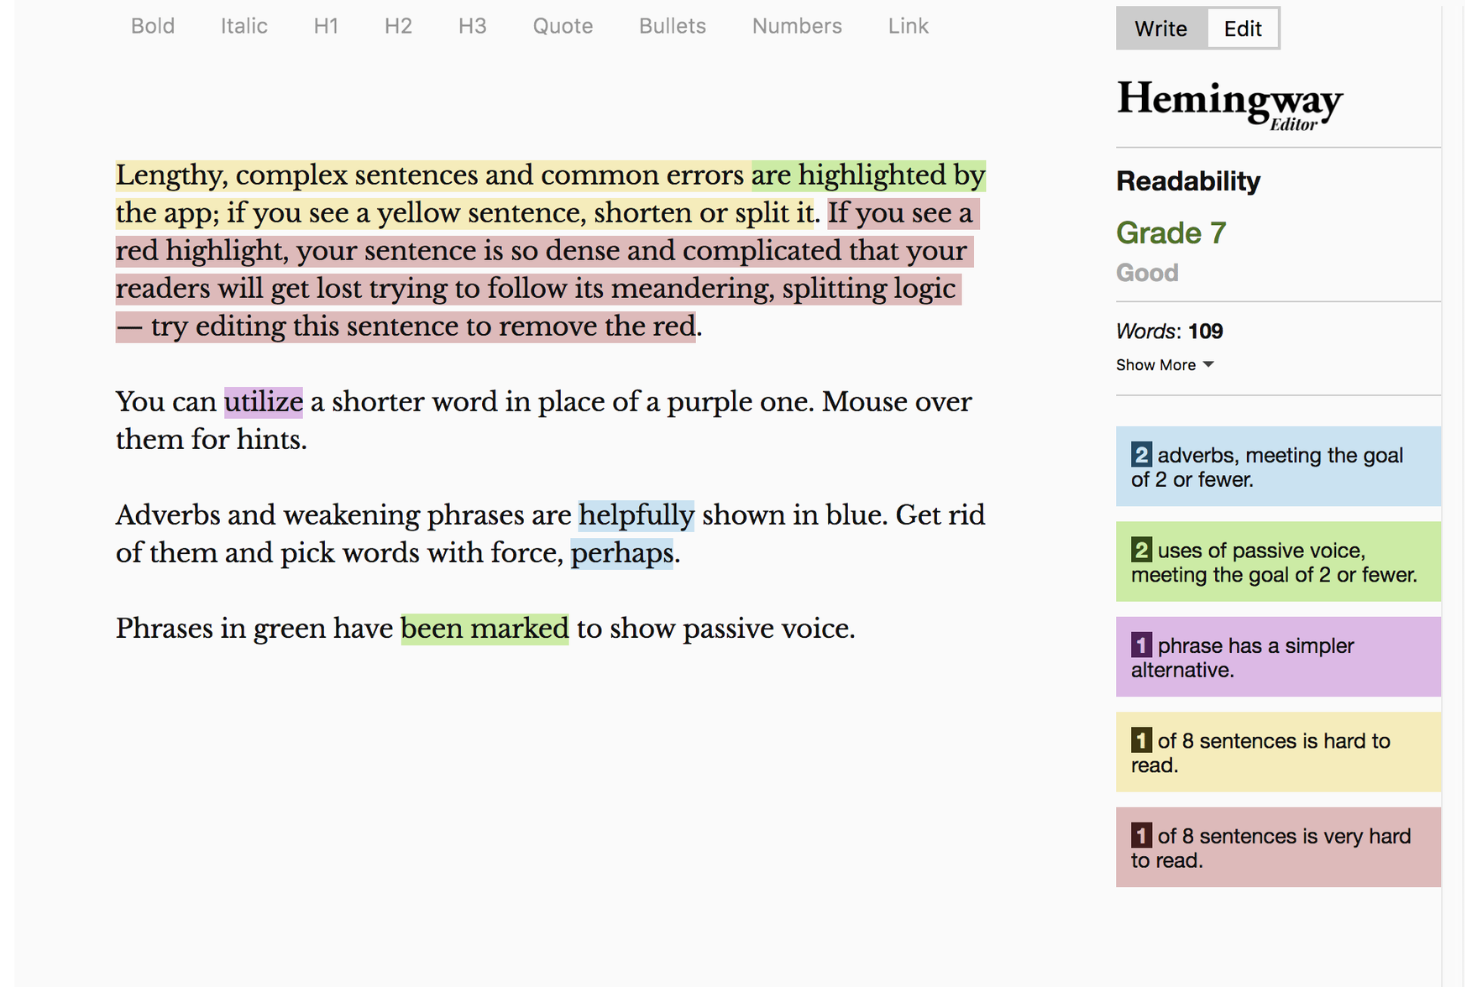Image resolution: width=1480 pixels, height=987 pixels.
Task: Click the blue highlighted word "perhaps"
Action: coord(622,553)
